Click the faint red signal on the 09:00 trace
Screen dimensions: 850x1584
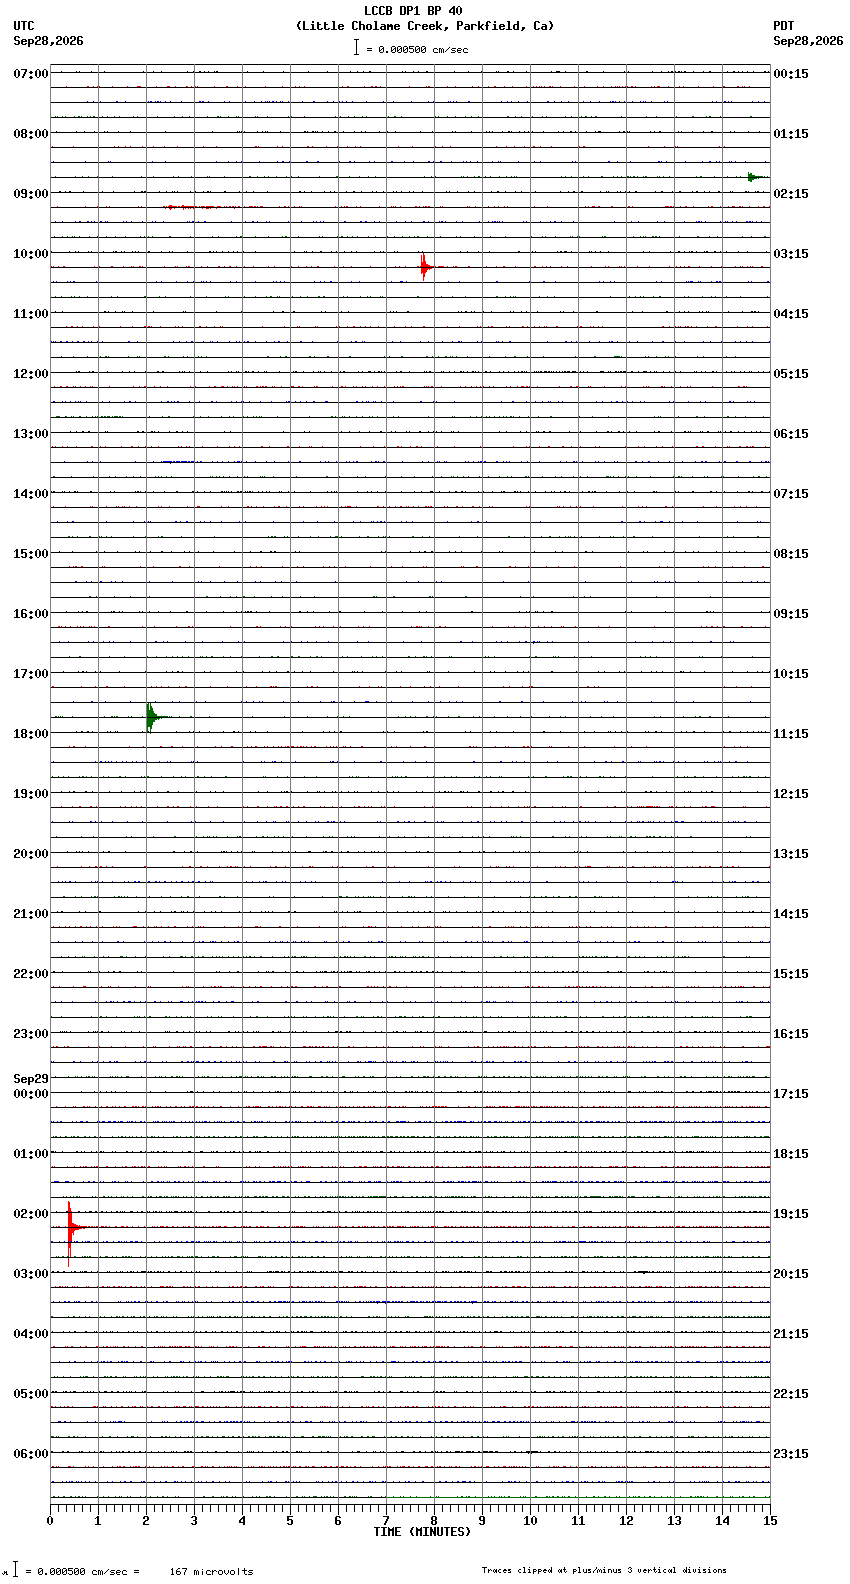pos(200,207)
